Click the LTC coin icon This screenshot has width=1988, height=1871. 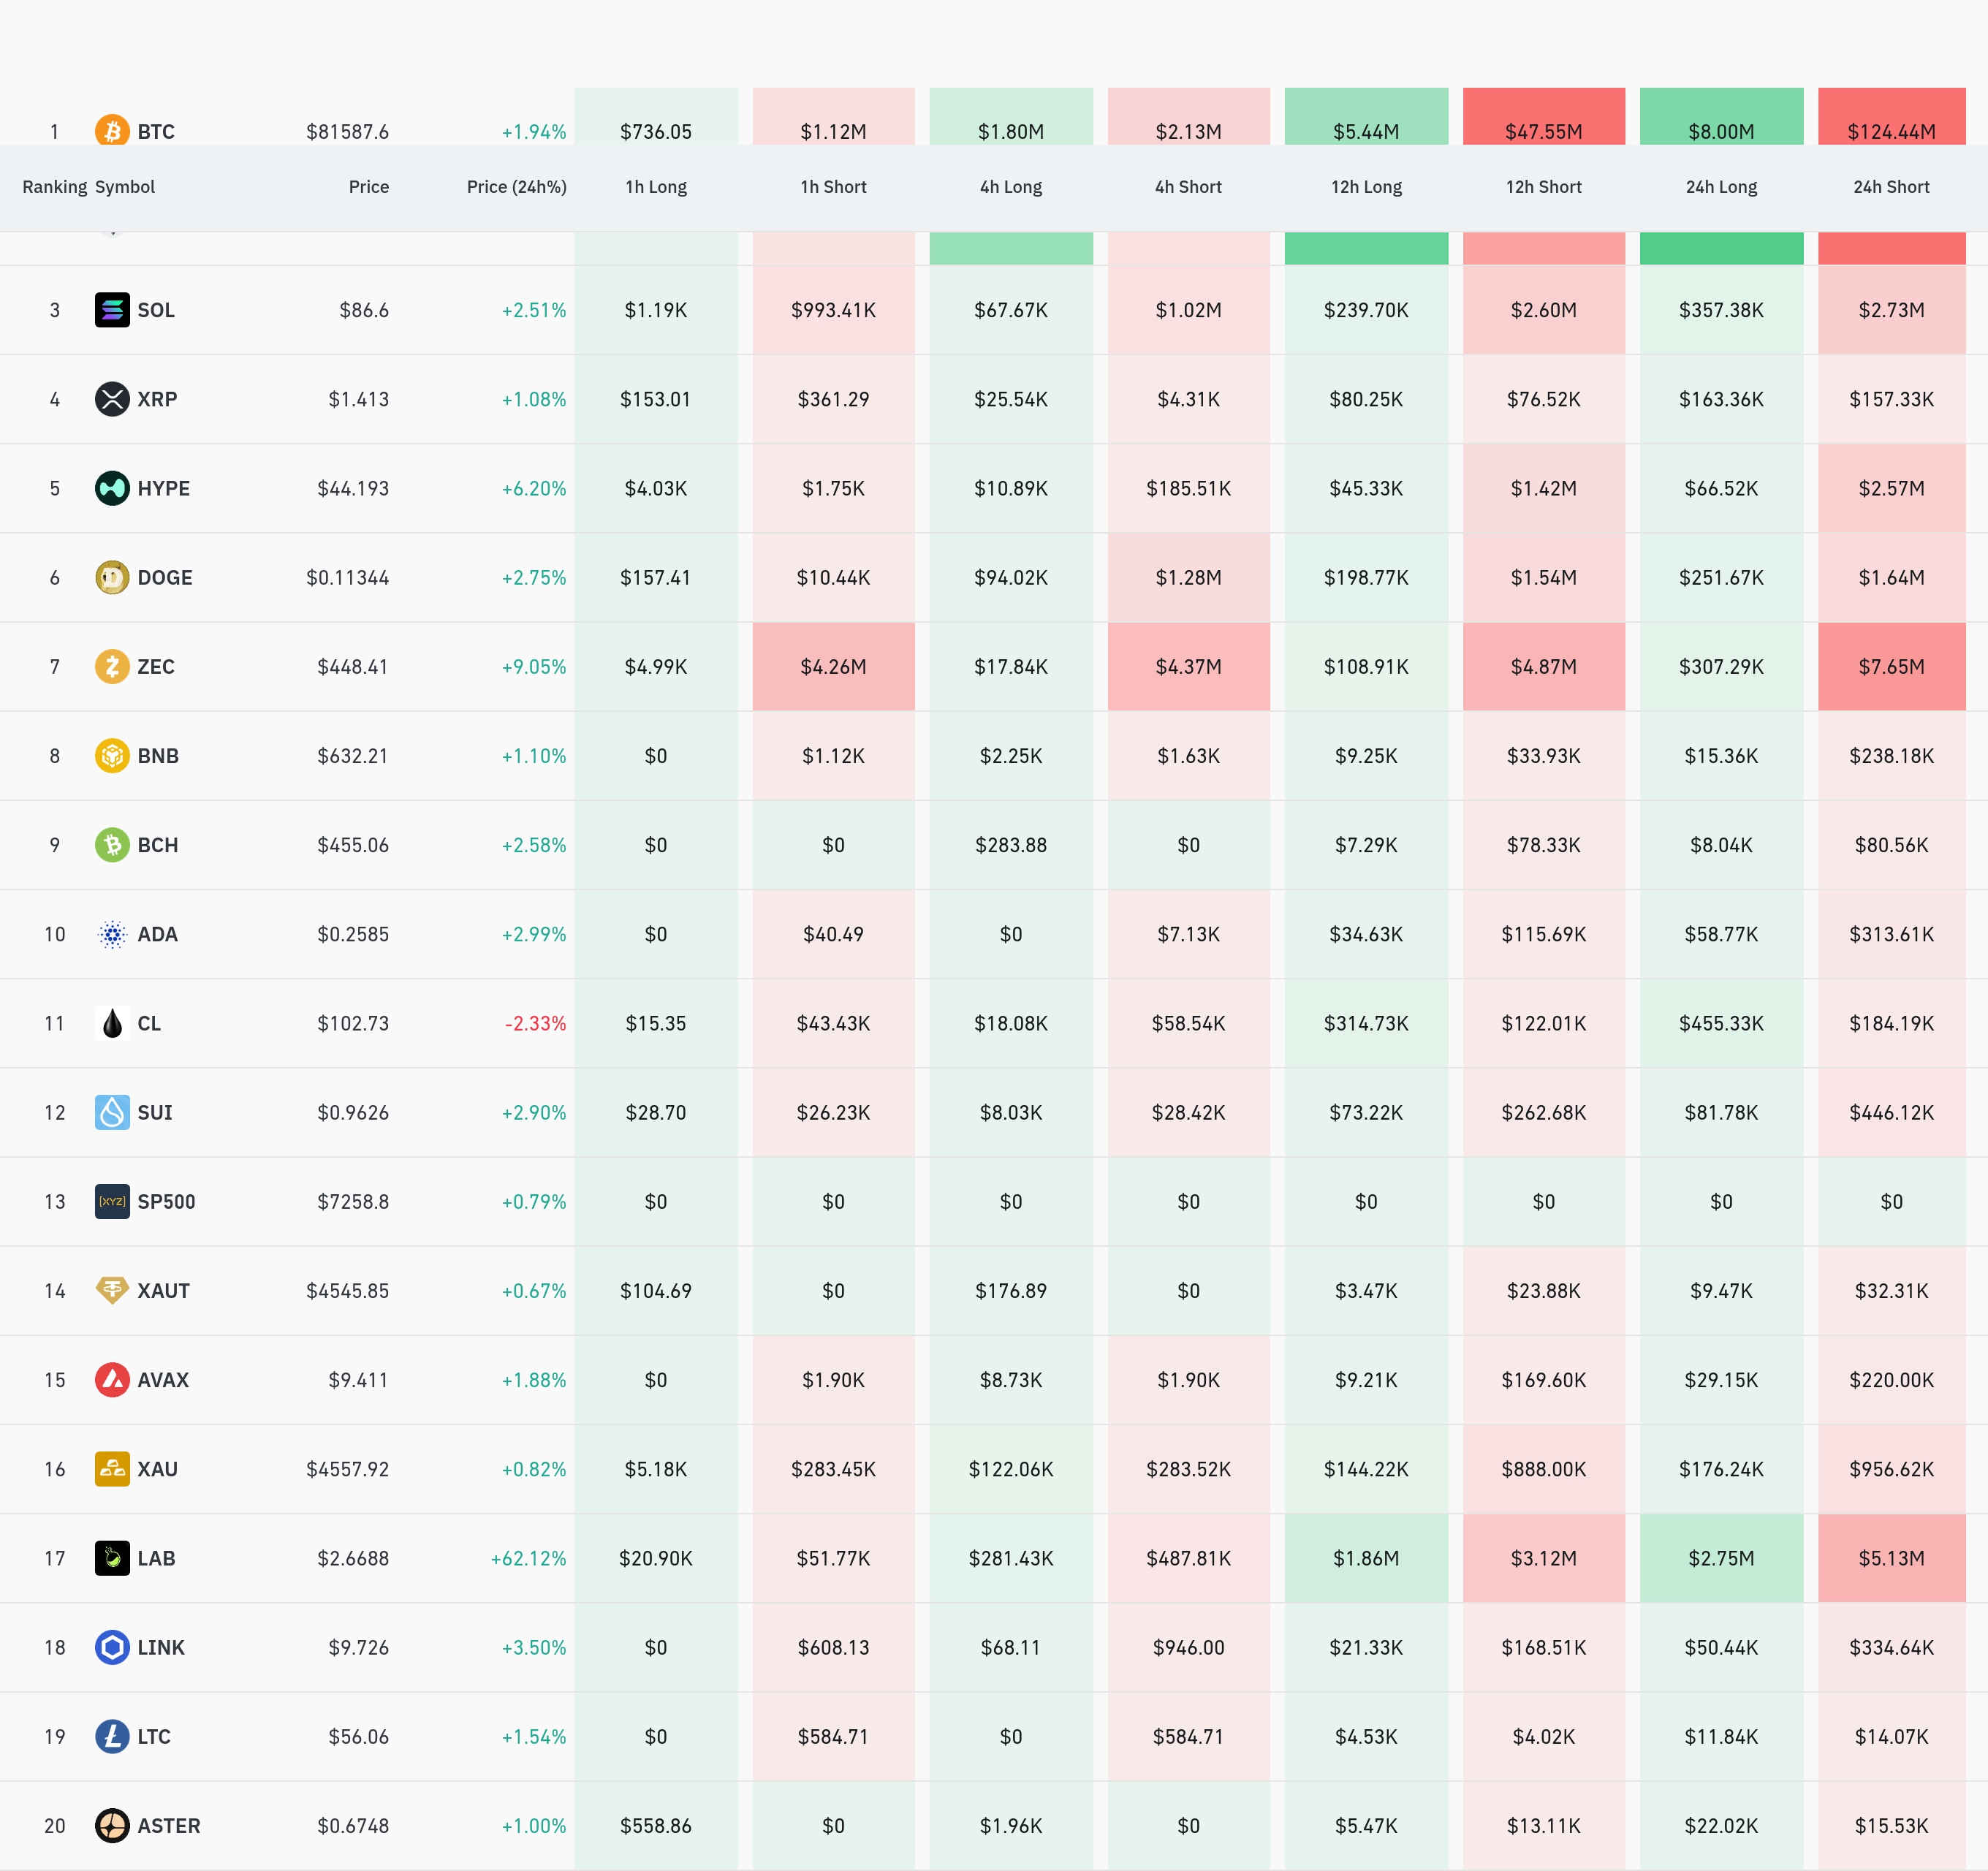[x=112, y=1736]
